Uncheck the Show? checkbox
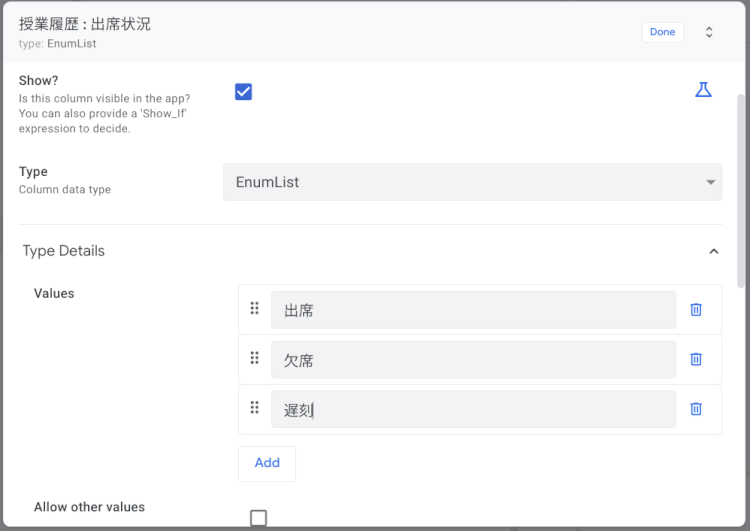This screenshot has width=750, height=531. (x=243, y=92)
